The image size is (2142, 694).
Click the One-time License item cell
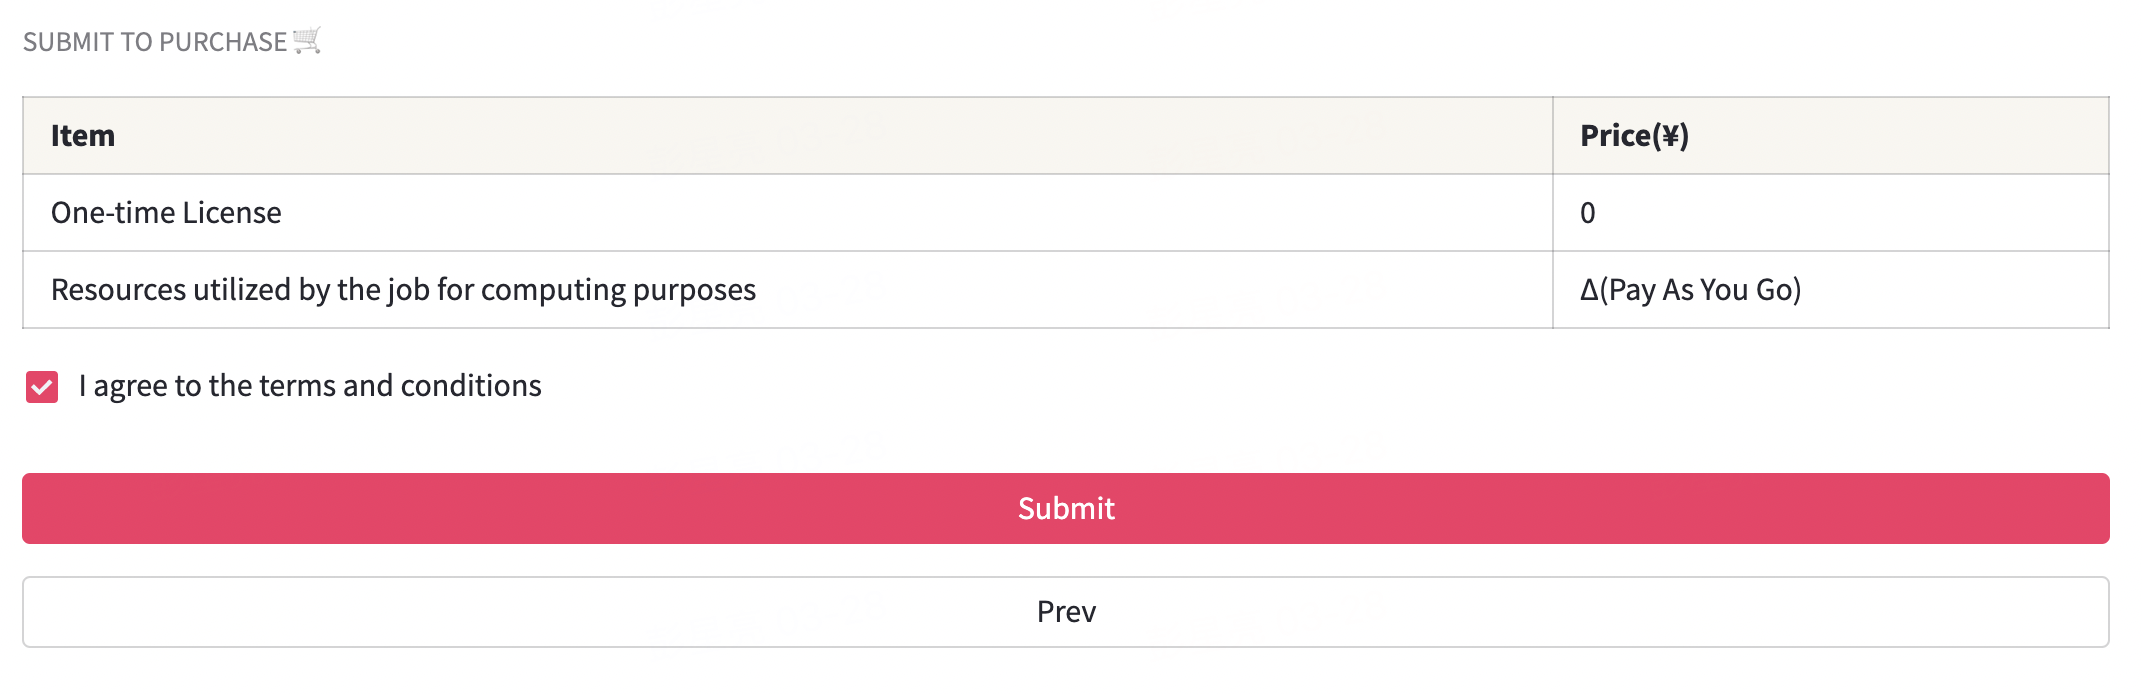click(x=166, y=213)
